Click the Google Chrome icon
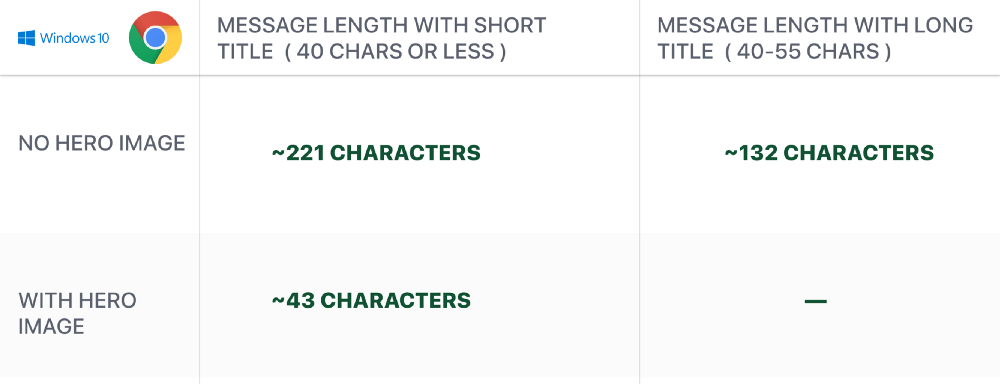This screenshot has width=1000, height=384. pyautogui.click(x=155, y=38)
